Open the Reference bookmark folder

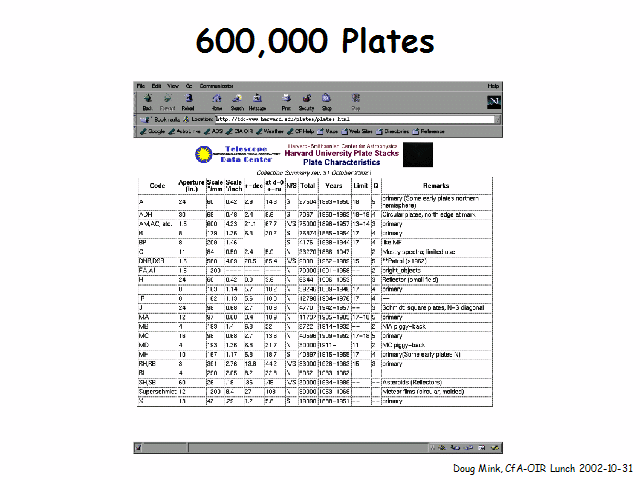[428, 131]
